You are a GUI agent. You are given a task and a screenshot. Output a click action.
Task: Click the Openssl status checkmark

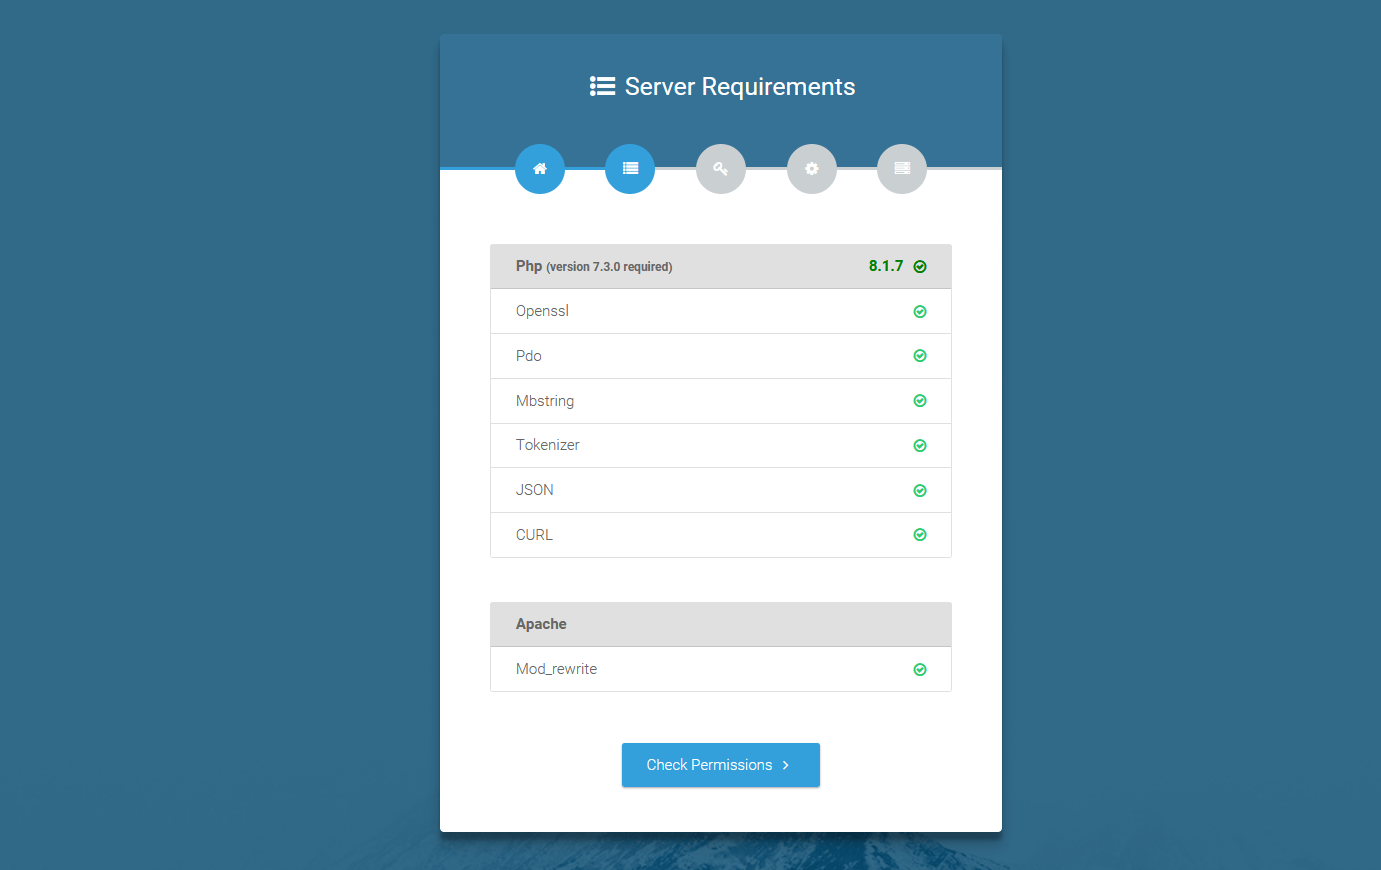[x=920, y=312]
